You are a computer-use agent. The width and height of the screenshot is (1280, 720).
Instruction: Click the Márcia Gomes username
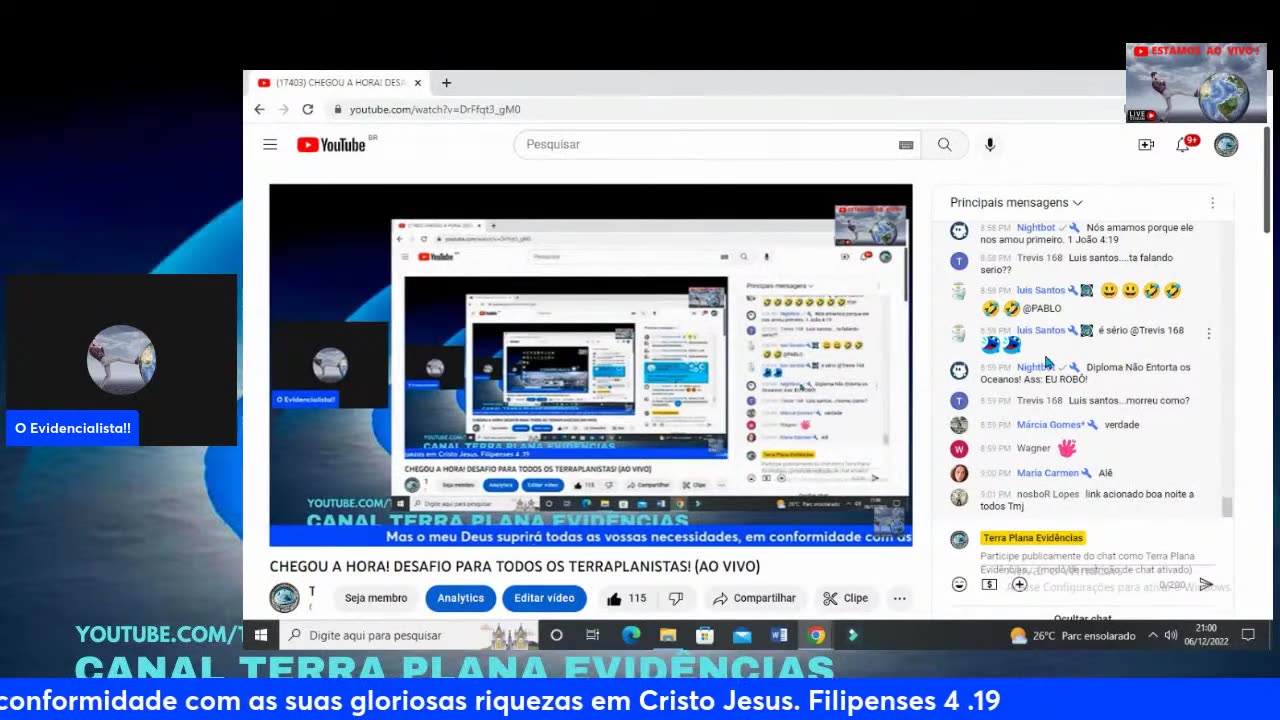pos(1050,425)
